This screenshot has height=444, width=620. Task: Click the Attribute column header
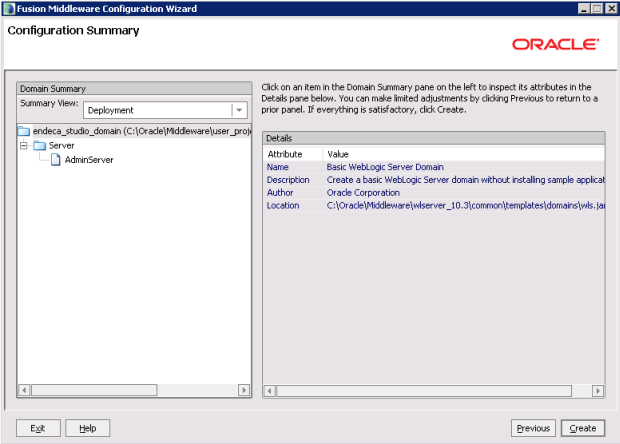[293, 154]
